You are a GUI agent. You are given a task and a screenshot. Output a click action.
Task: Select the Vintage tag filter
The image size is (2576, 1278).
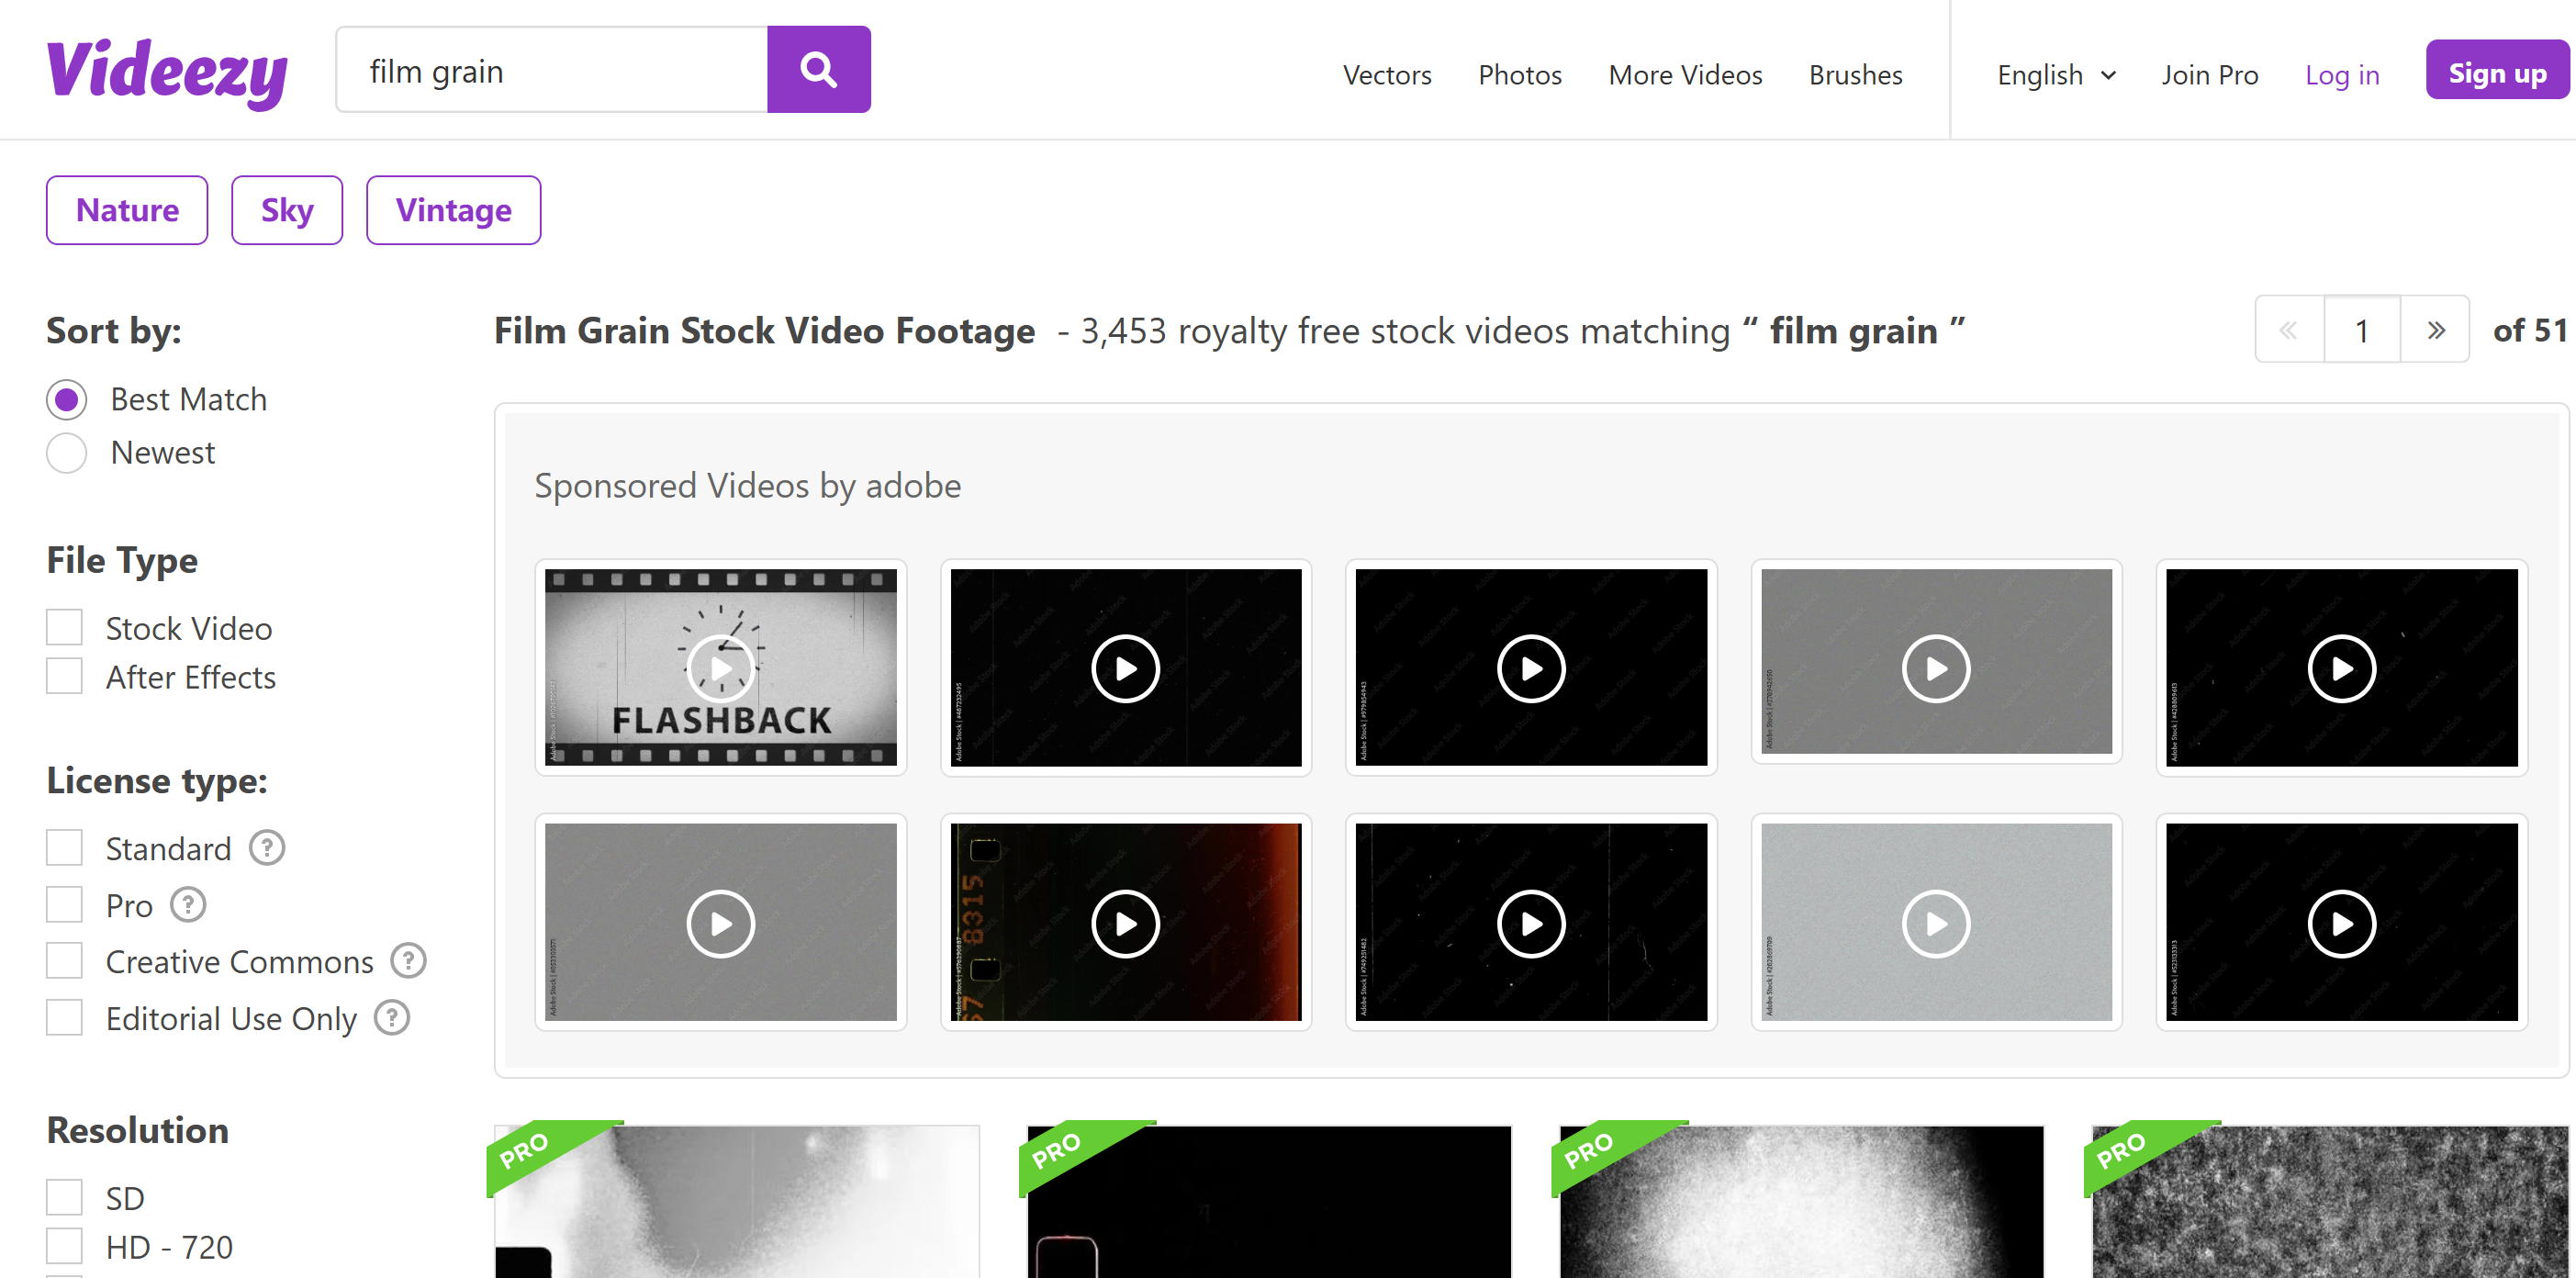click(453, 210)
